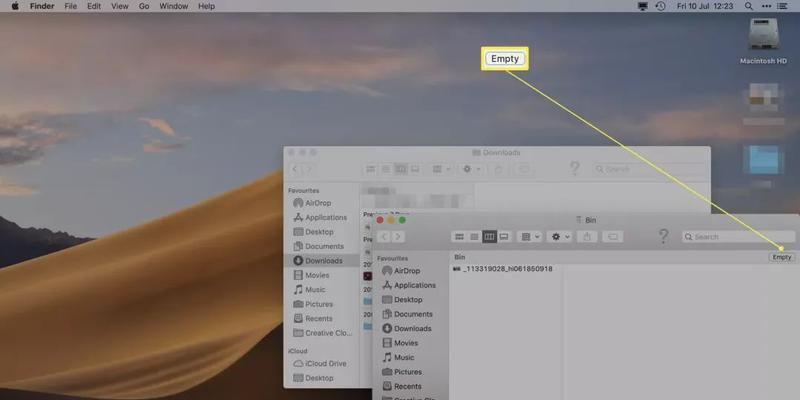Click the question mark icon in Downloads window

pyautogui.click(x=574, y=169)
